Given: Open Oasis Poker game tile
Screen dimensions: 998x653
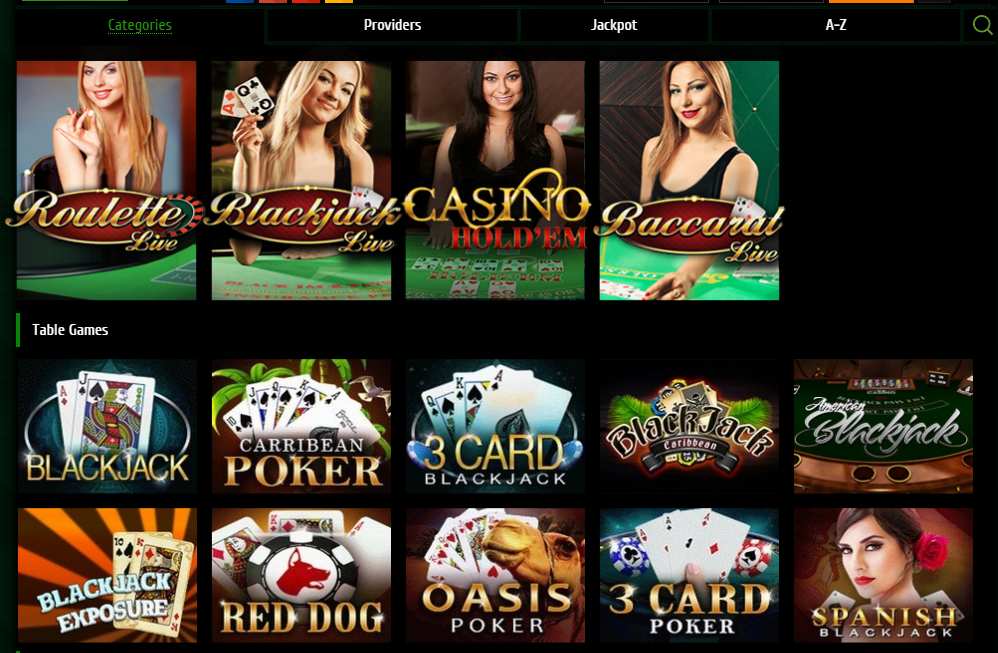Looking at the screenshot, I should 495,575.
